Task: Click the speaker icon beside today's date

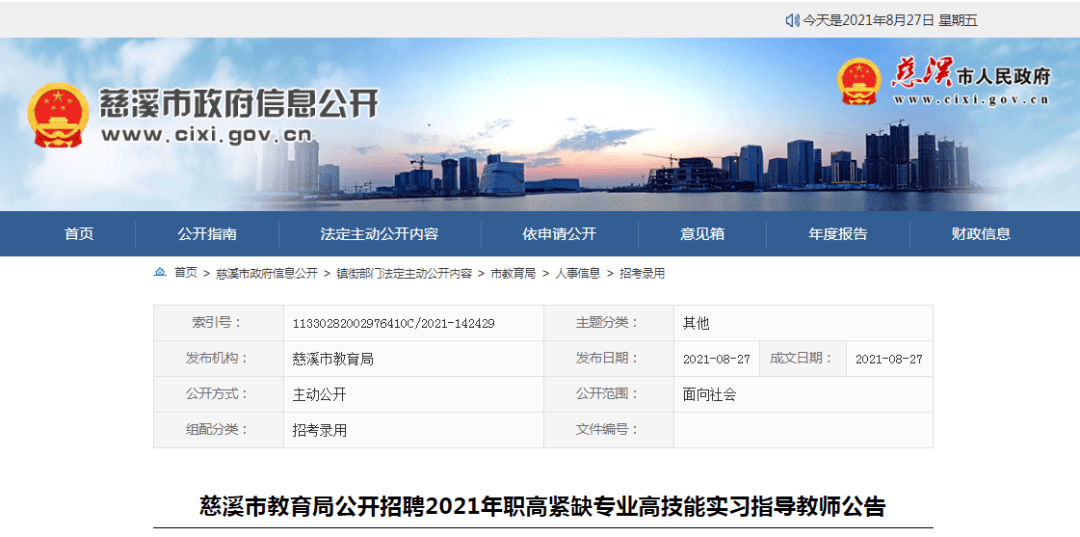Action: pos(793,21)
